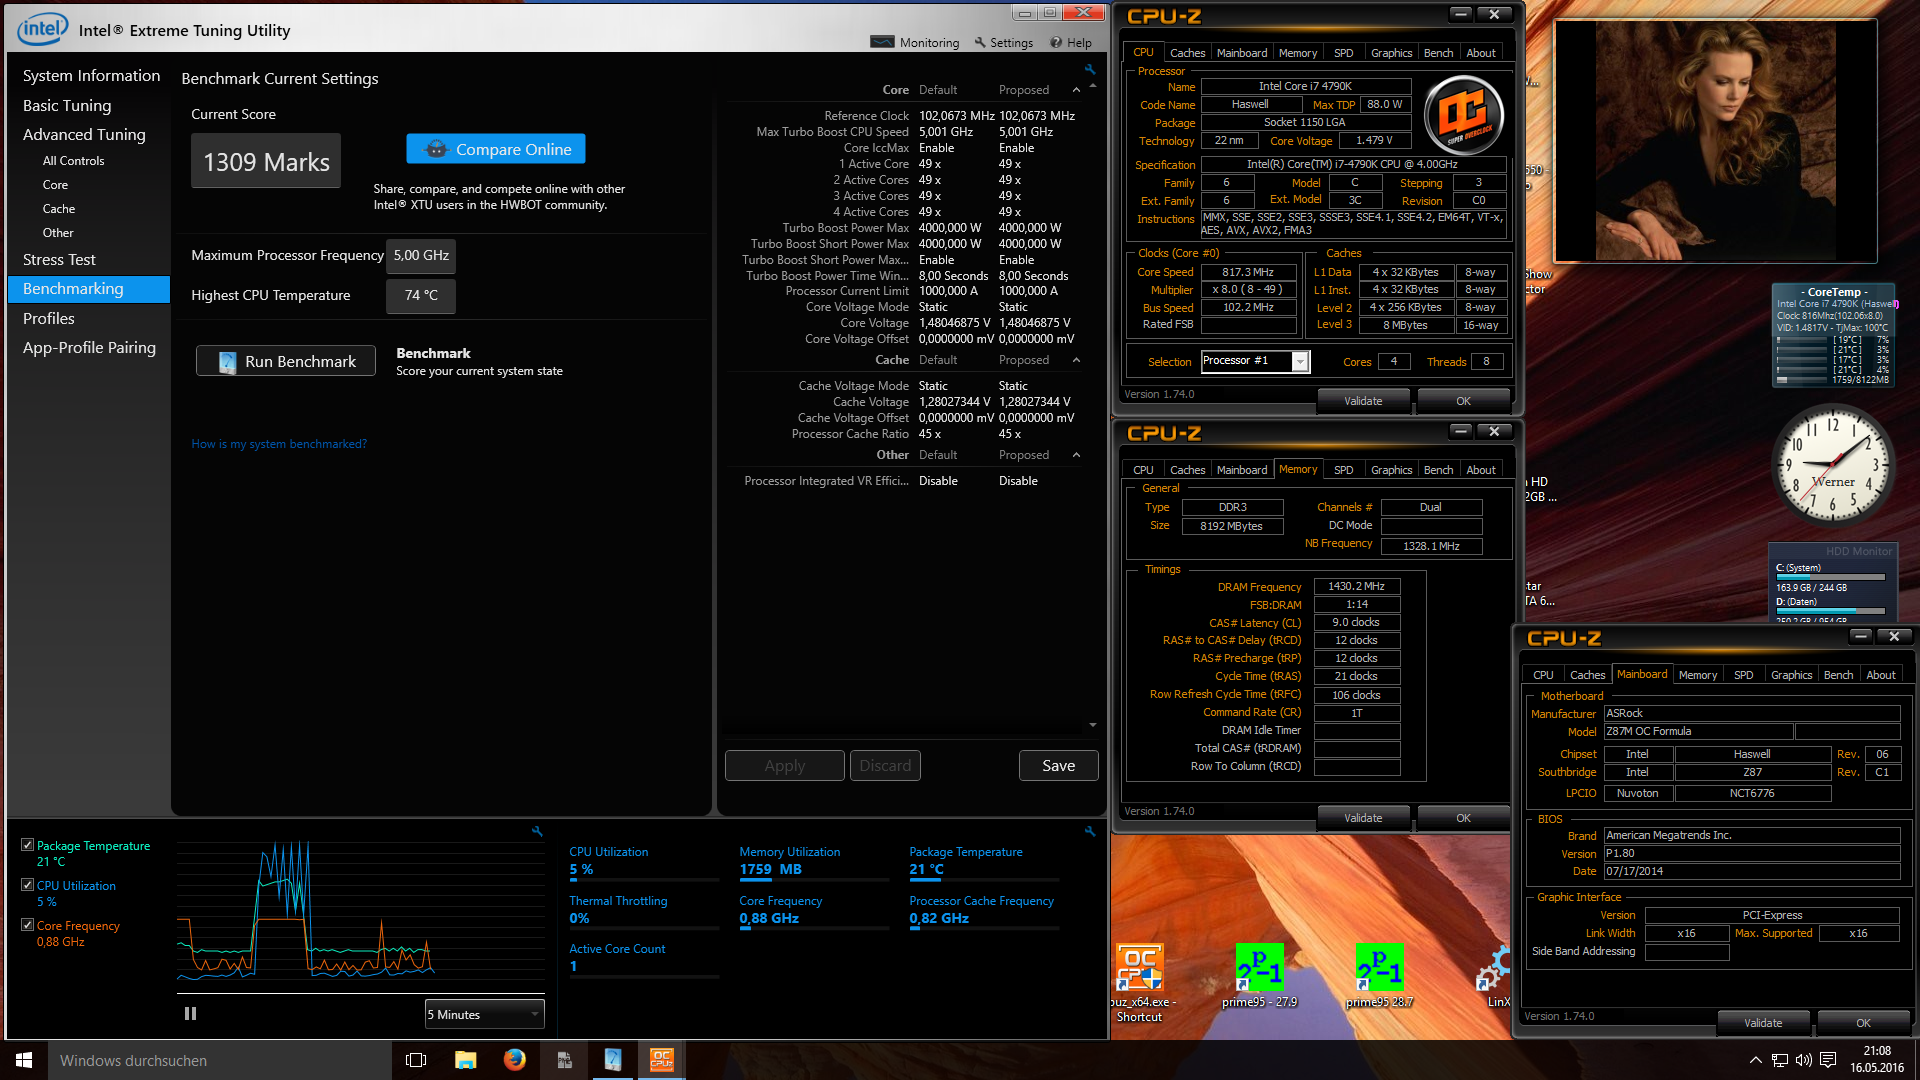Click the wrench icon above the Package Temperature readout
The image size is (1920, 1080).
click(x=1090, y=831)
